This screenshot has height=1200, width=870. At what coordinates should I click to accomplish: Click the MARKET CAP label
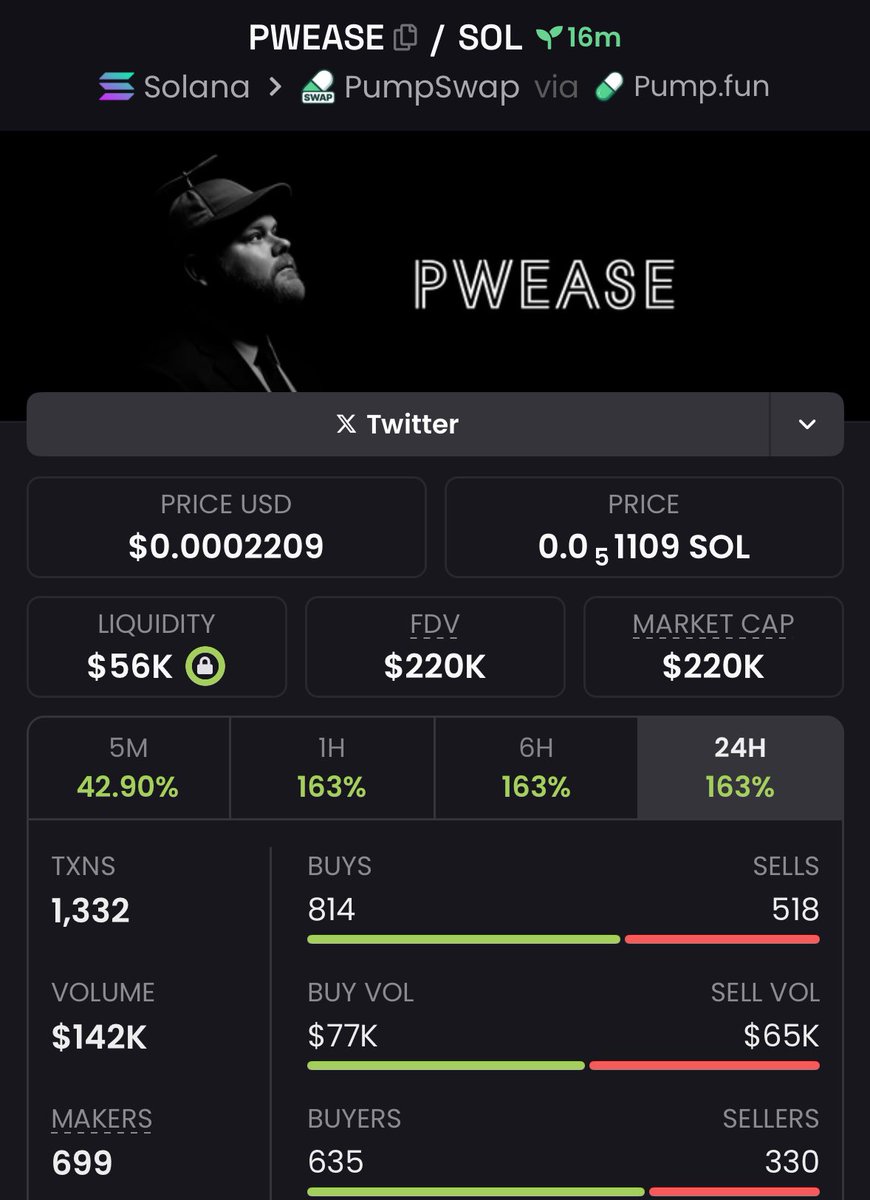(x=713, y=624)
